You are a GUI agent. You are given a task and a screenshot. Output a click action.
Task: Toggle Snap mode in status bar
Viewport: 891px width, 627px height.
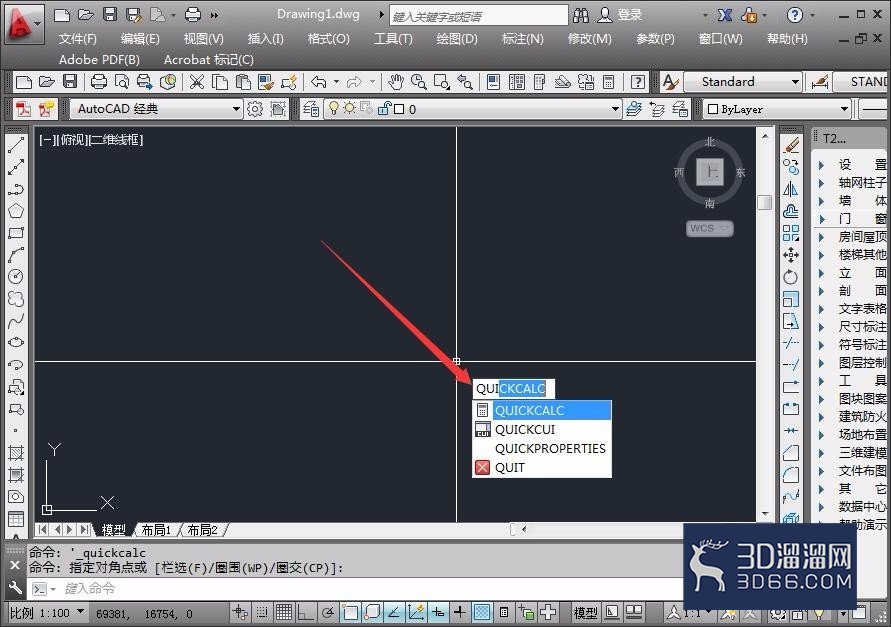262,612
